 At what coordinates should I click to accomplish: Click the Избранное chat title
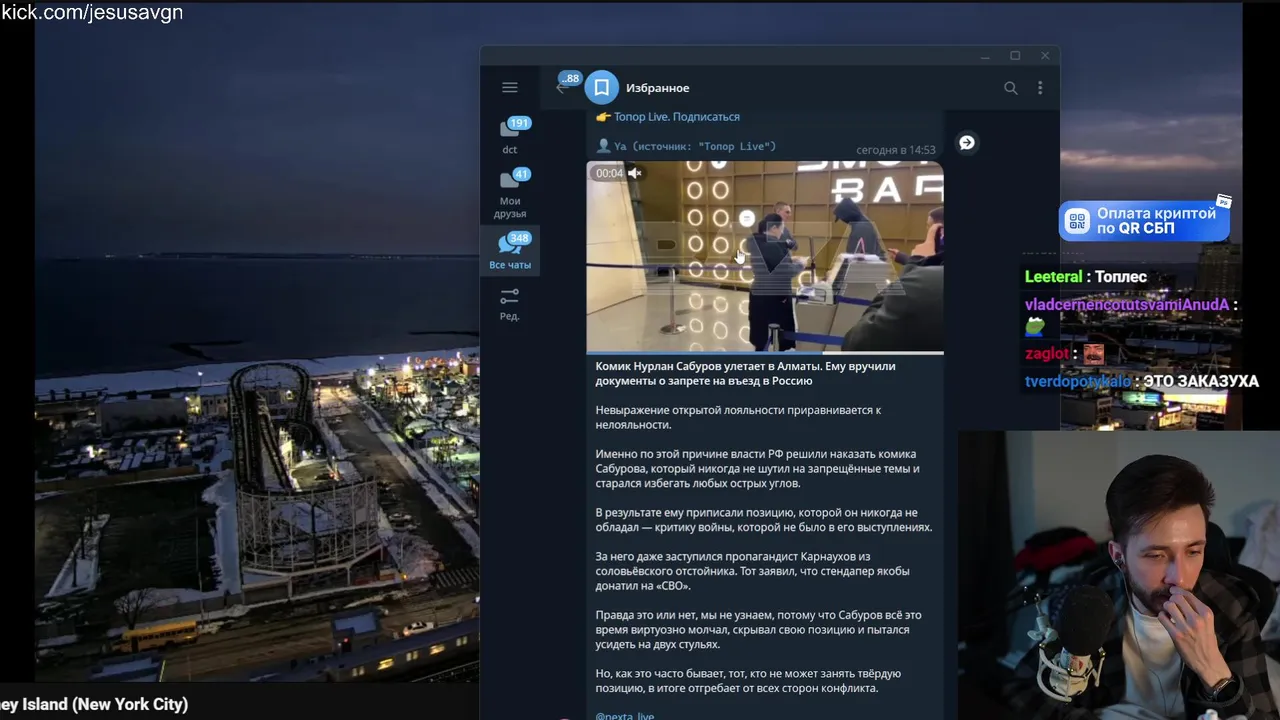click(657, 88)
